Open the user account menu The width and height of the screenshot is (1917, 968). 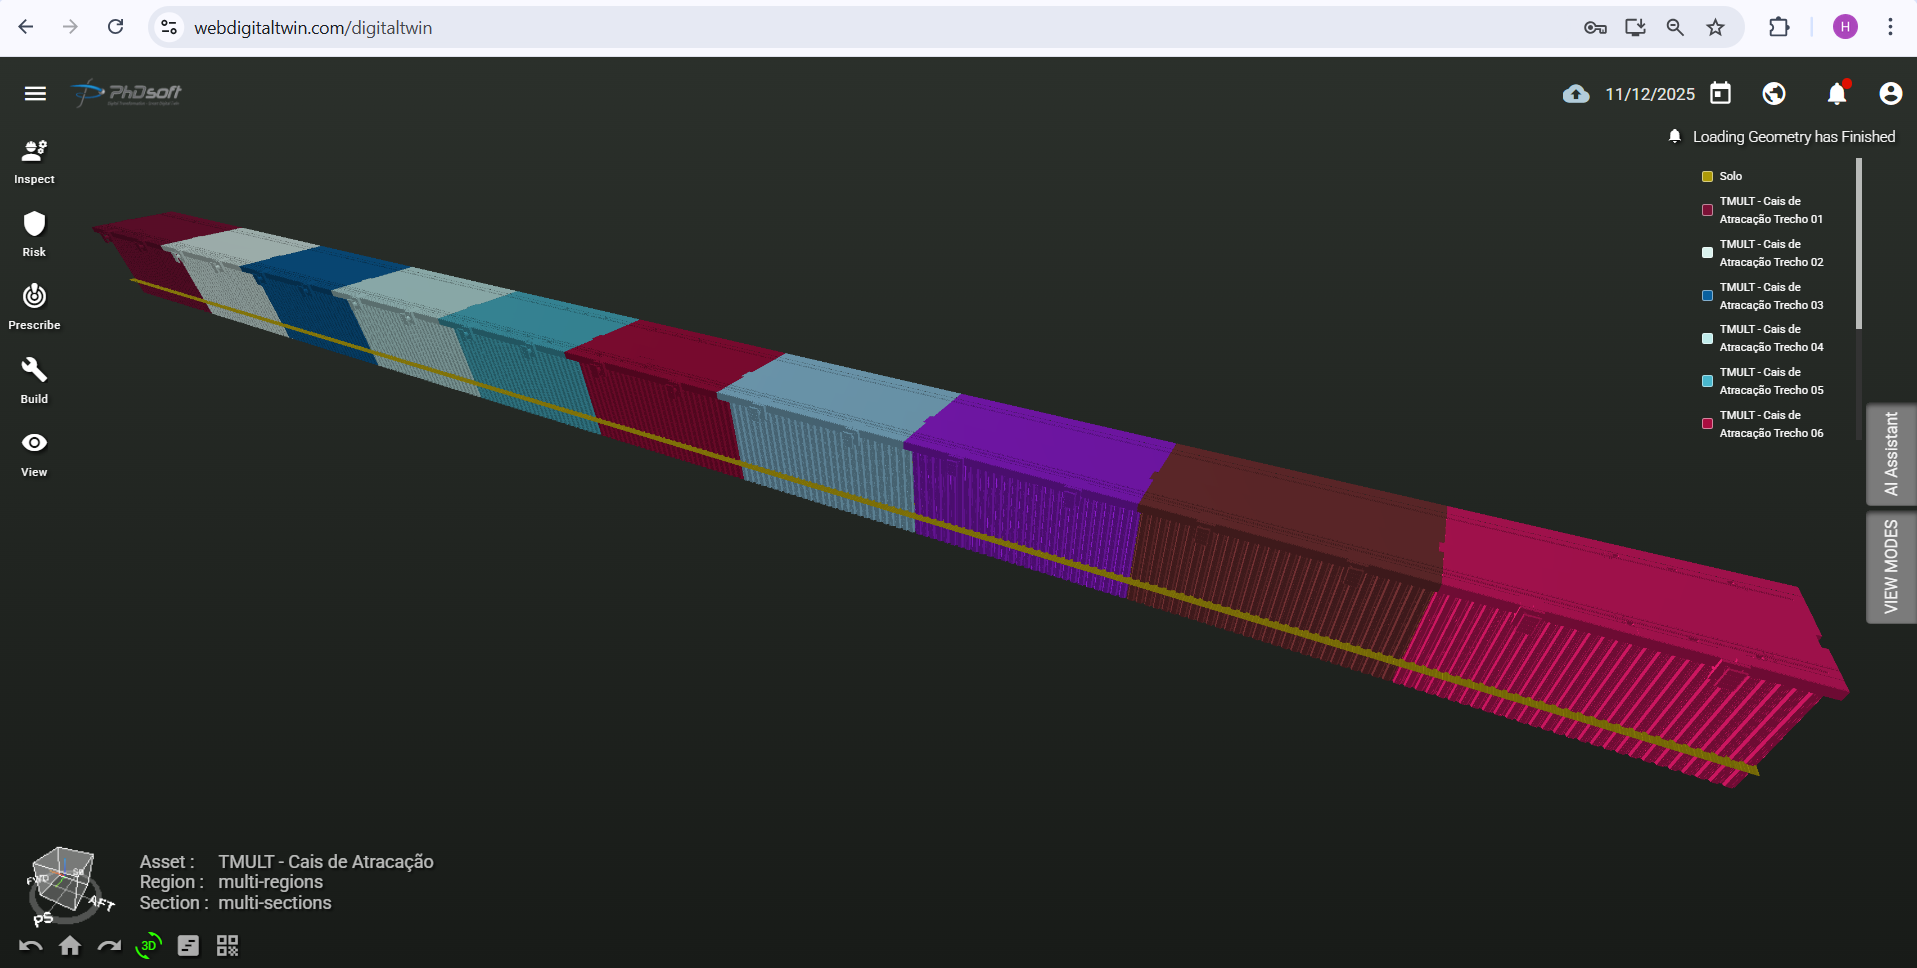pyautogui.click(x=1890, y=93)
